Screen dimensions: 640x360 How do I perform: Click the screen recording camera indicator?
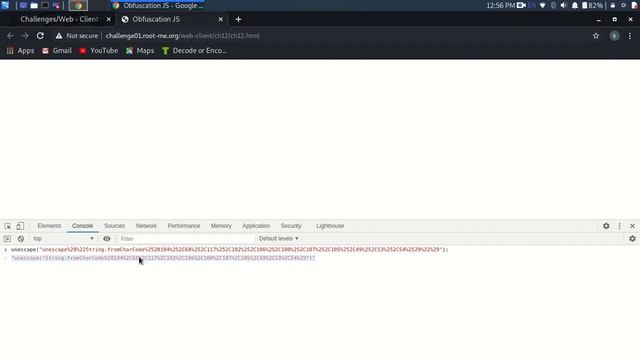pyautogui.click(x=521, y=5)
